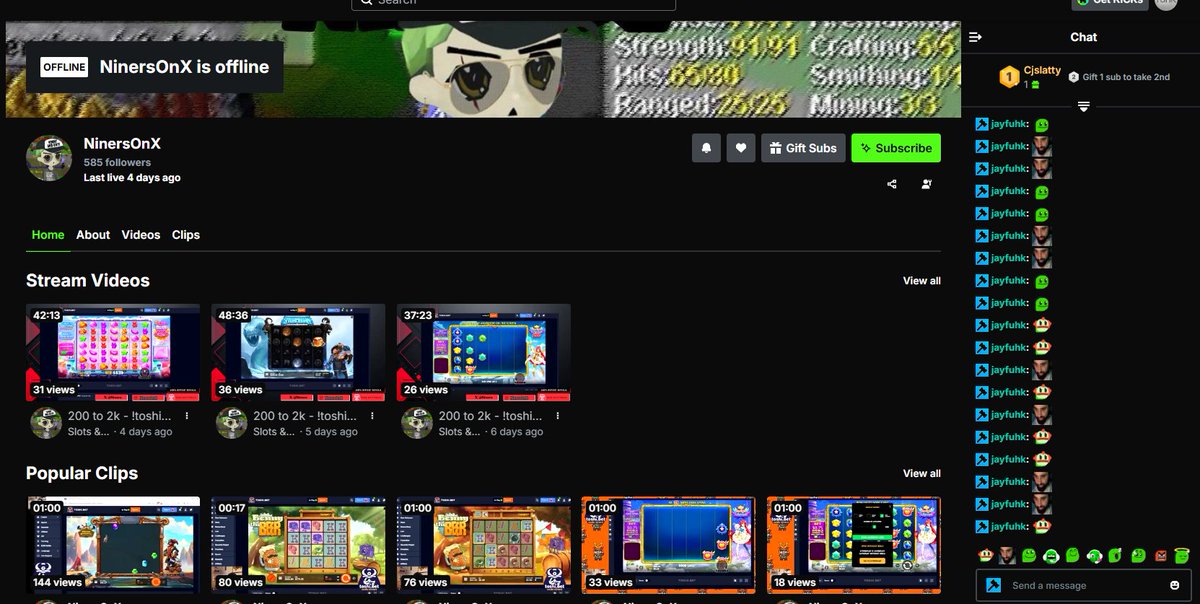Click the 'NinersOnX is offline' banner text
The width and height of the screenshot is (1200, 604).
coord(184,67)
